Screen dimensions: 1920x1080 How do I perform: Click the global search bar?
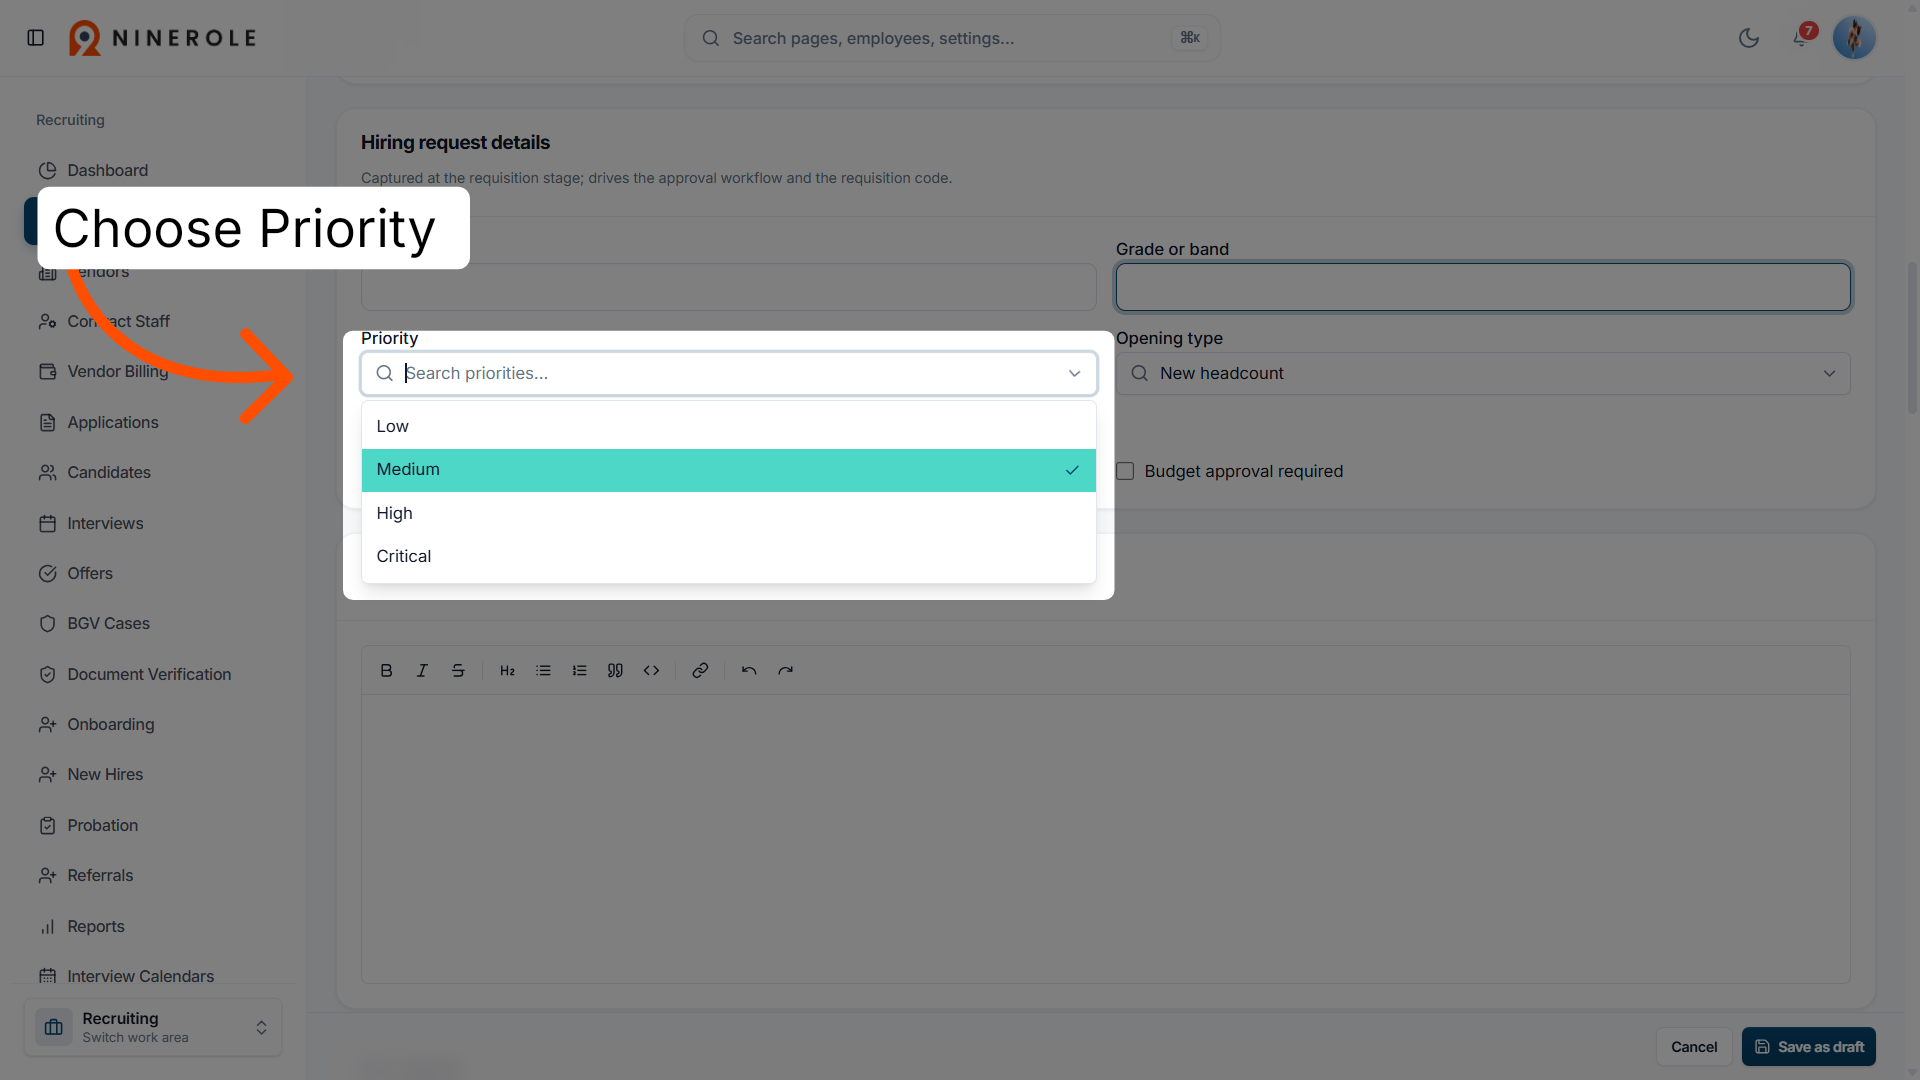click(x=951, y=38)
